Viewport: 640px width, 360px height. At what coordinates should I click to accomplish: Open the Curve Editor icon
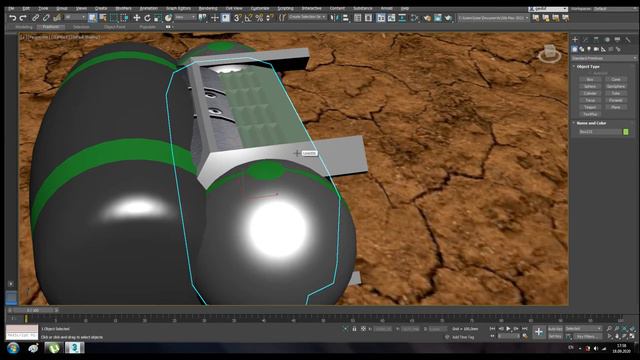coord(391,18)
